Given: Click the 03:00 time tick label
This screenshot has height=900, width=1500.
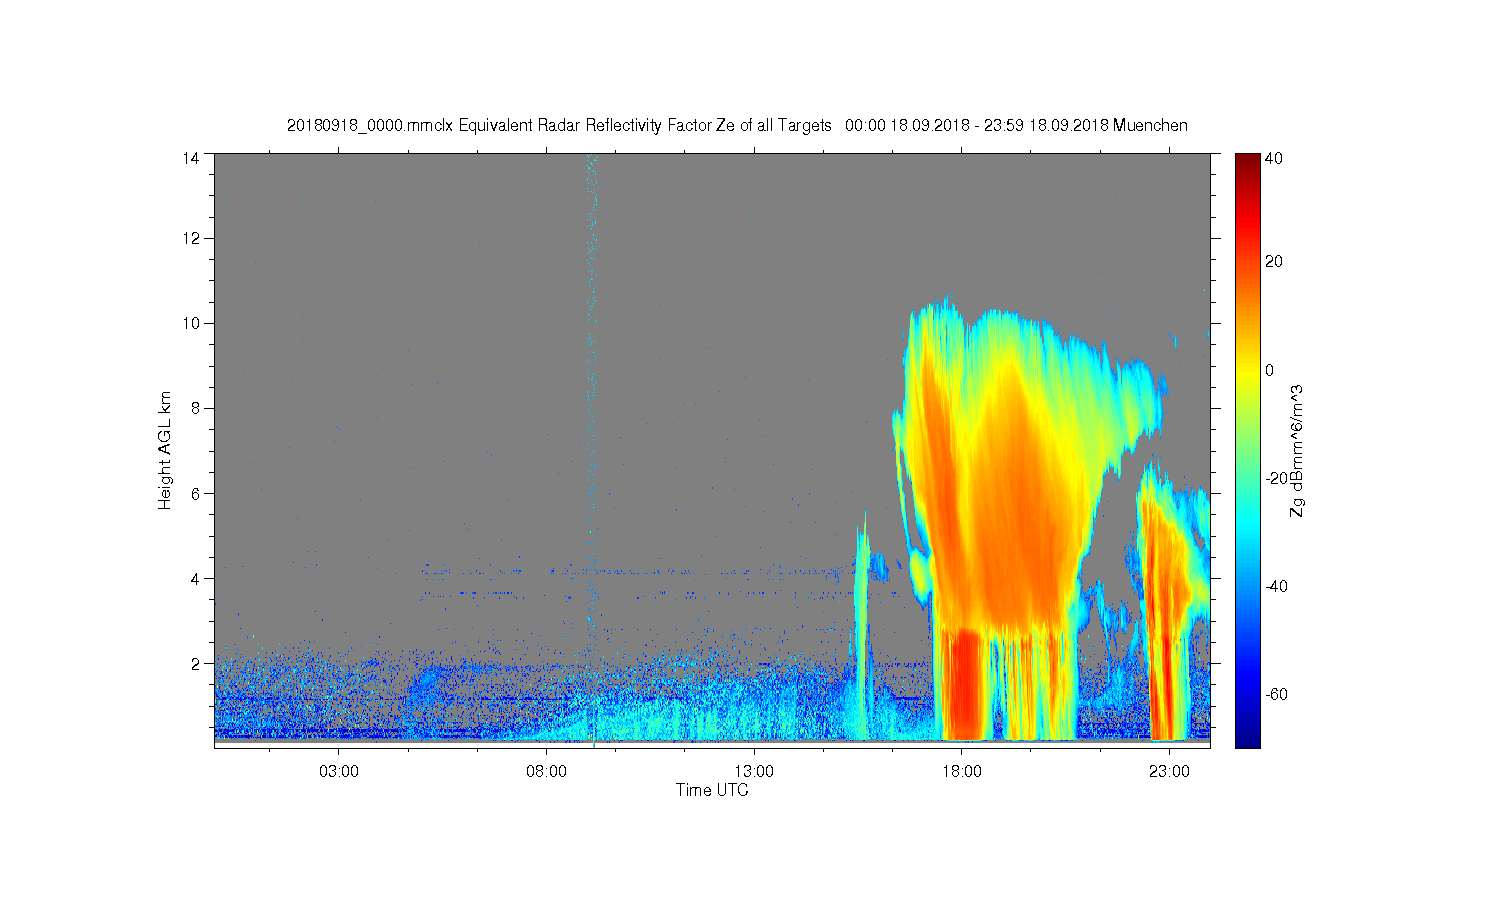Looking at the screenshot, I should 339,772.
